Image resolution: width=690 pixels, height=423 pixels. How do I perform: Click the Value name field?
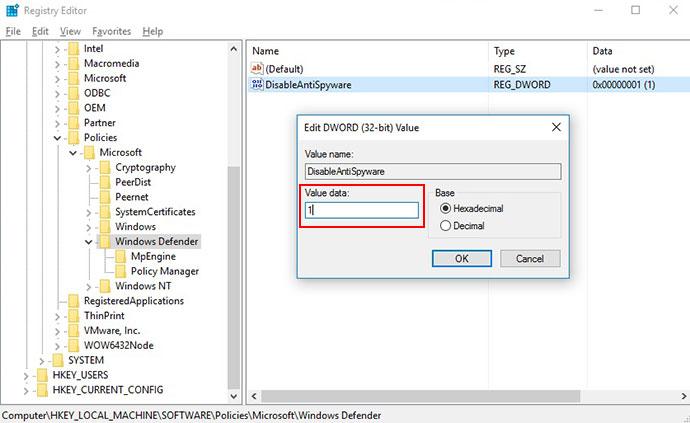point(433,171)
